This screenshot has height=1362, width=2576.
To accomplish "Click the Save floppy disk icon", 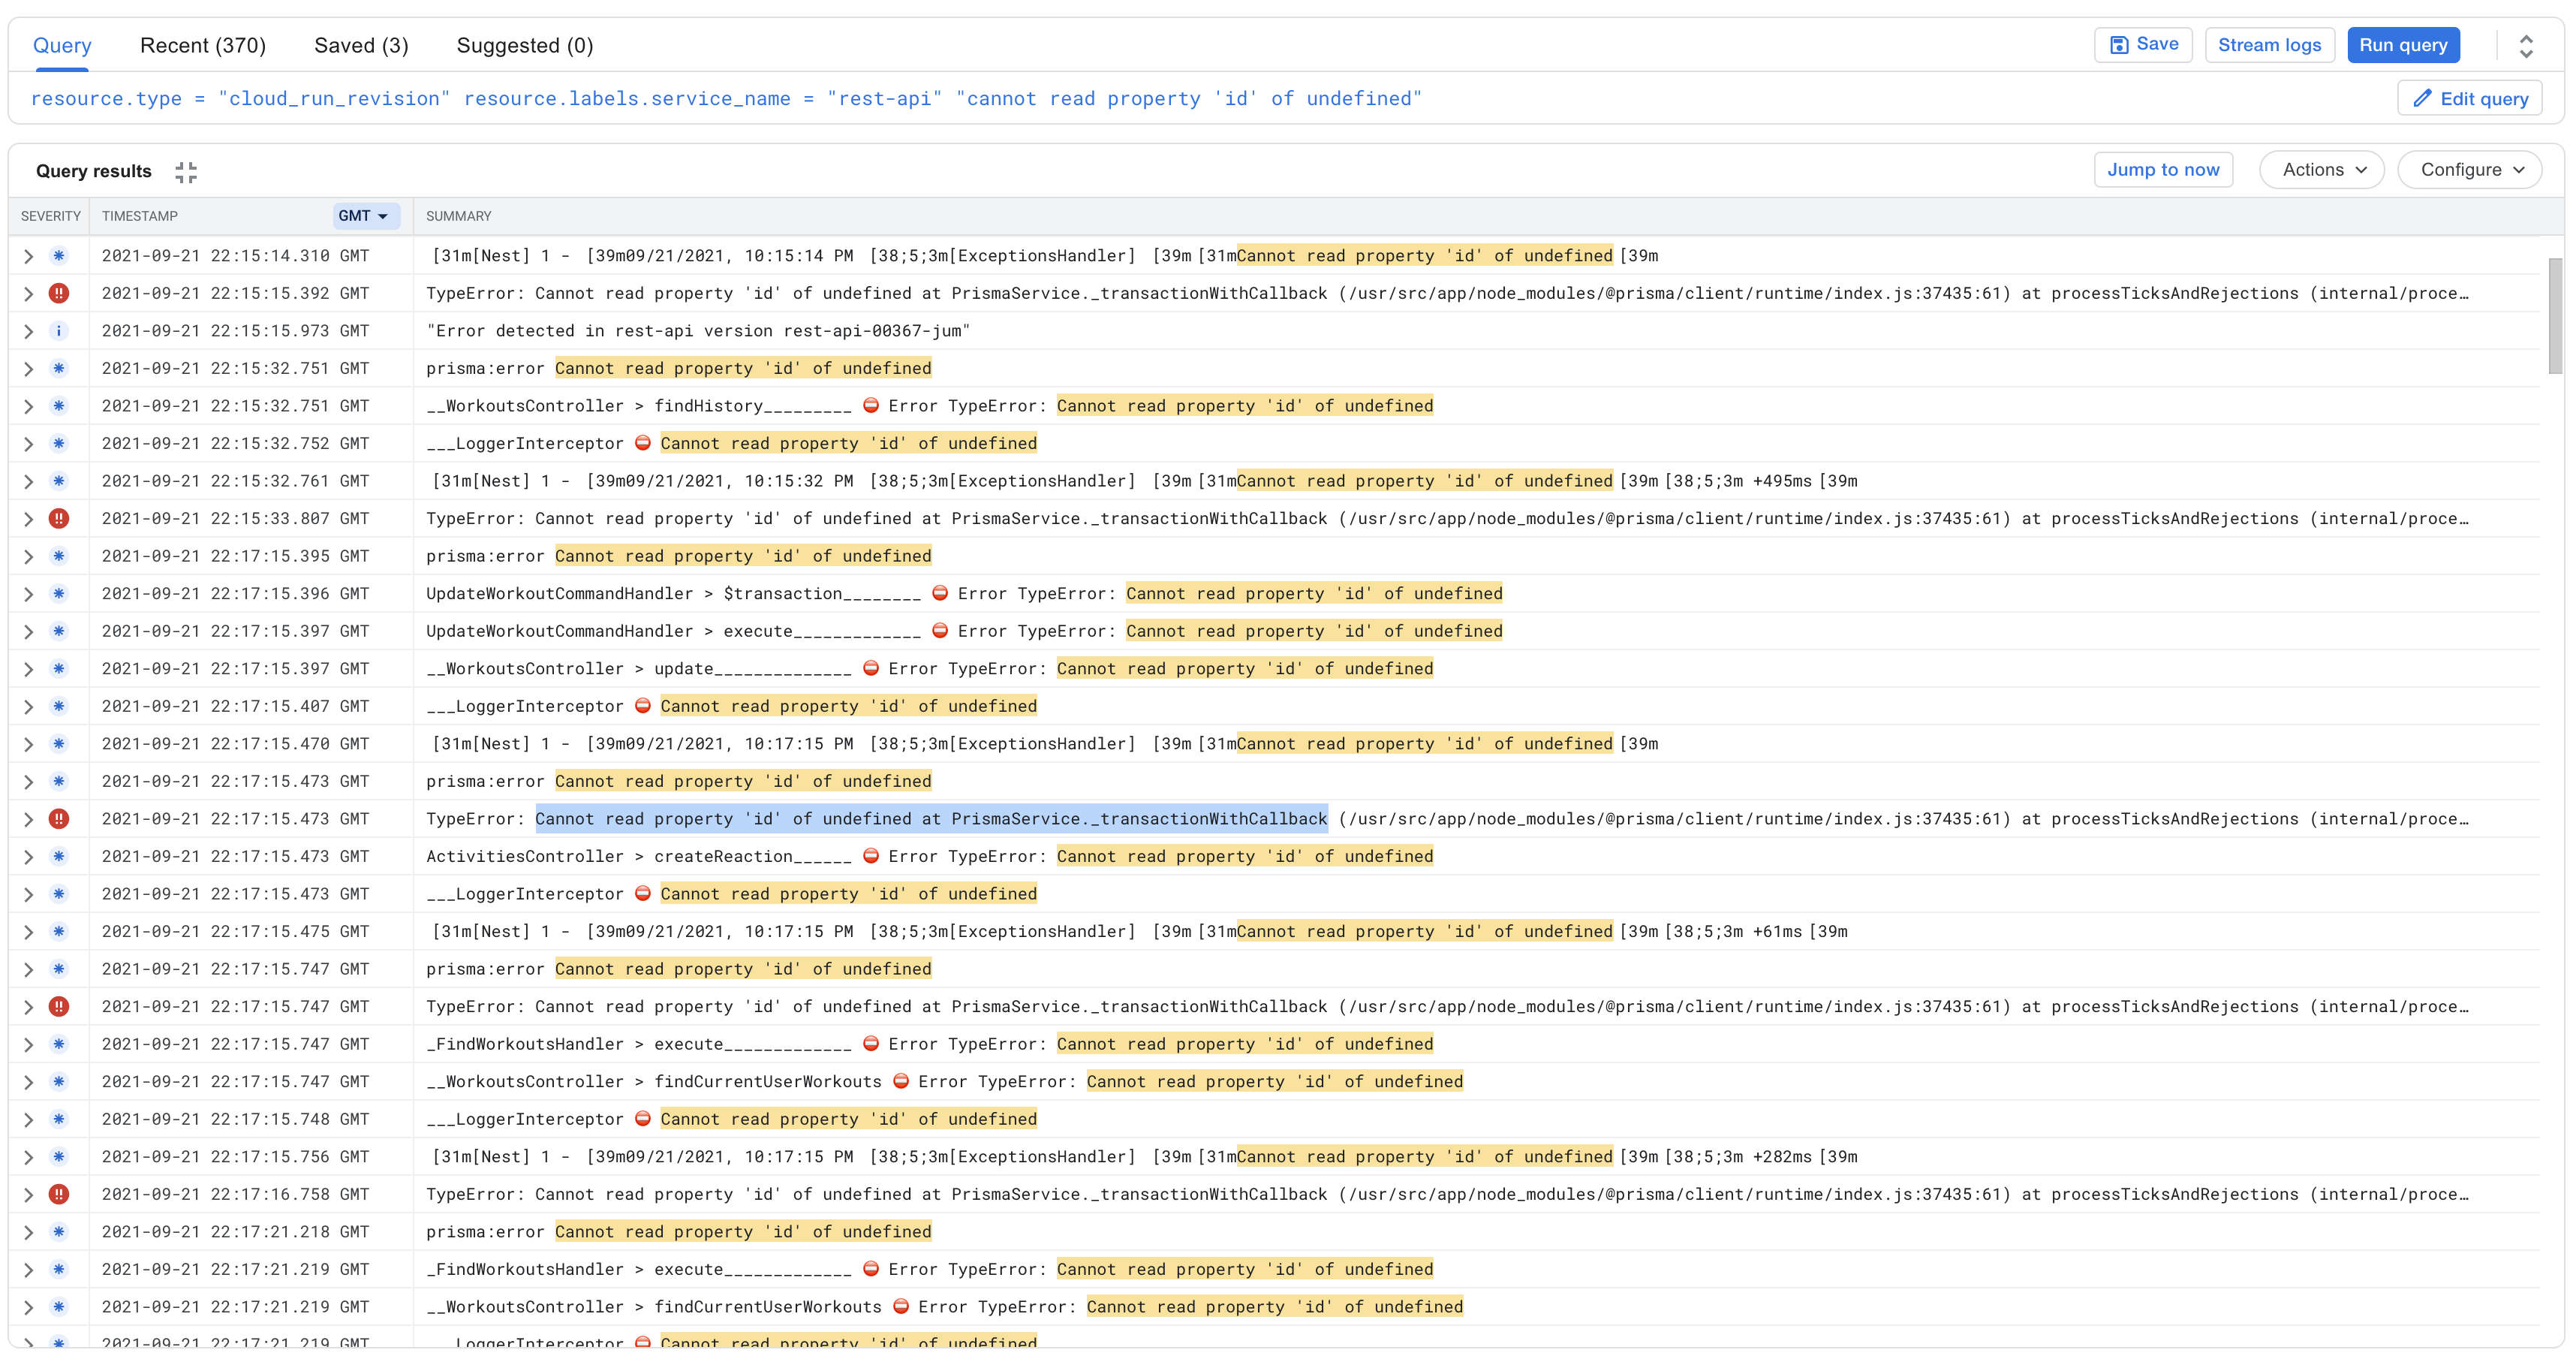I will [x=2120, y=44].
